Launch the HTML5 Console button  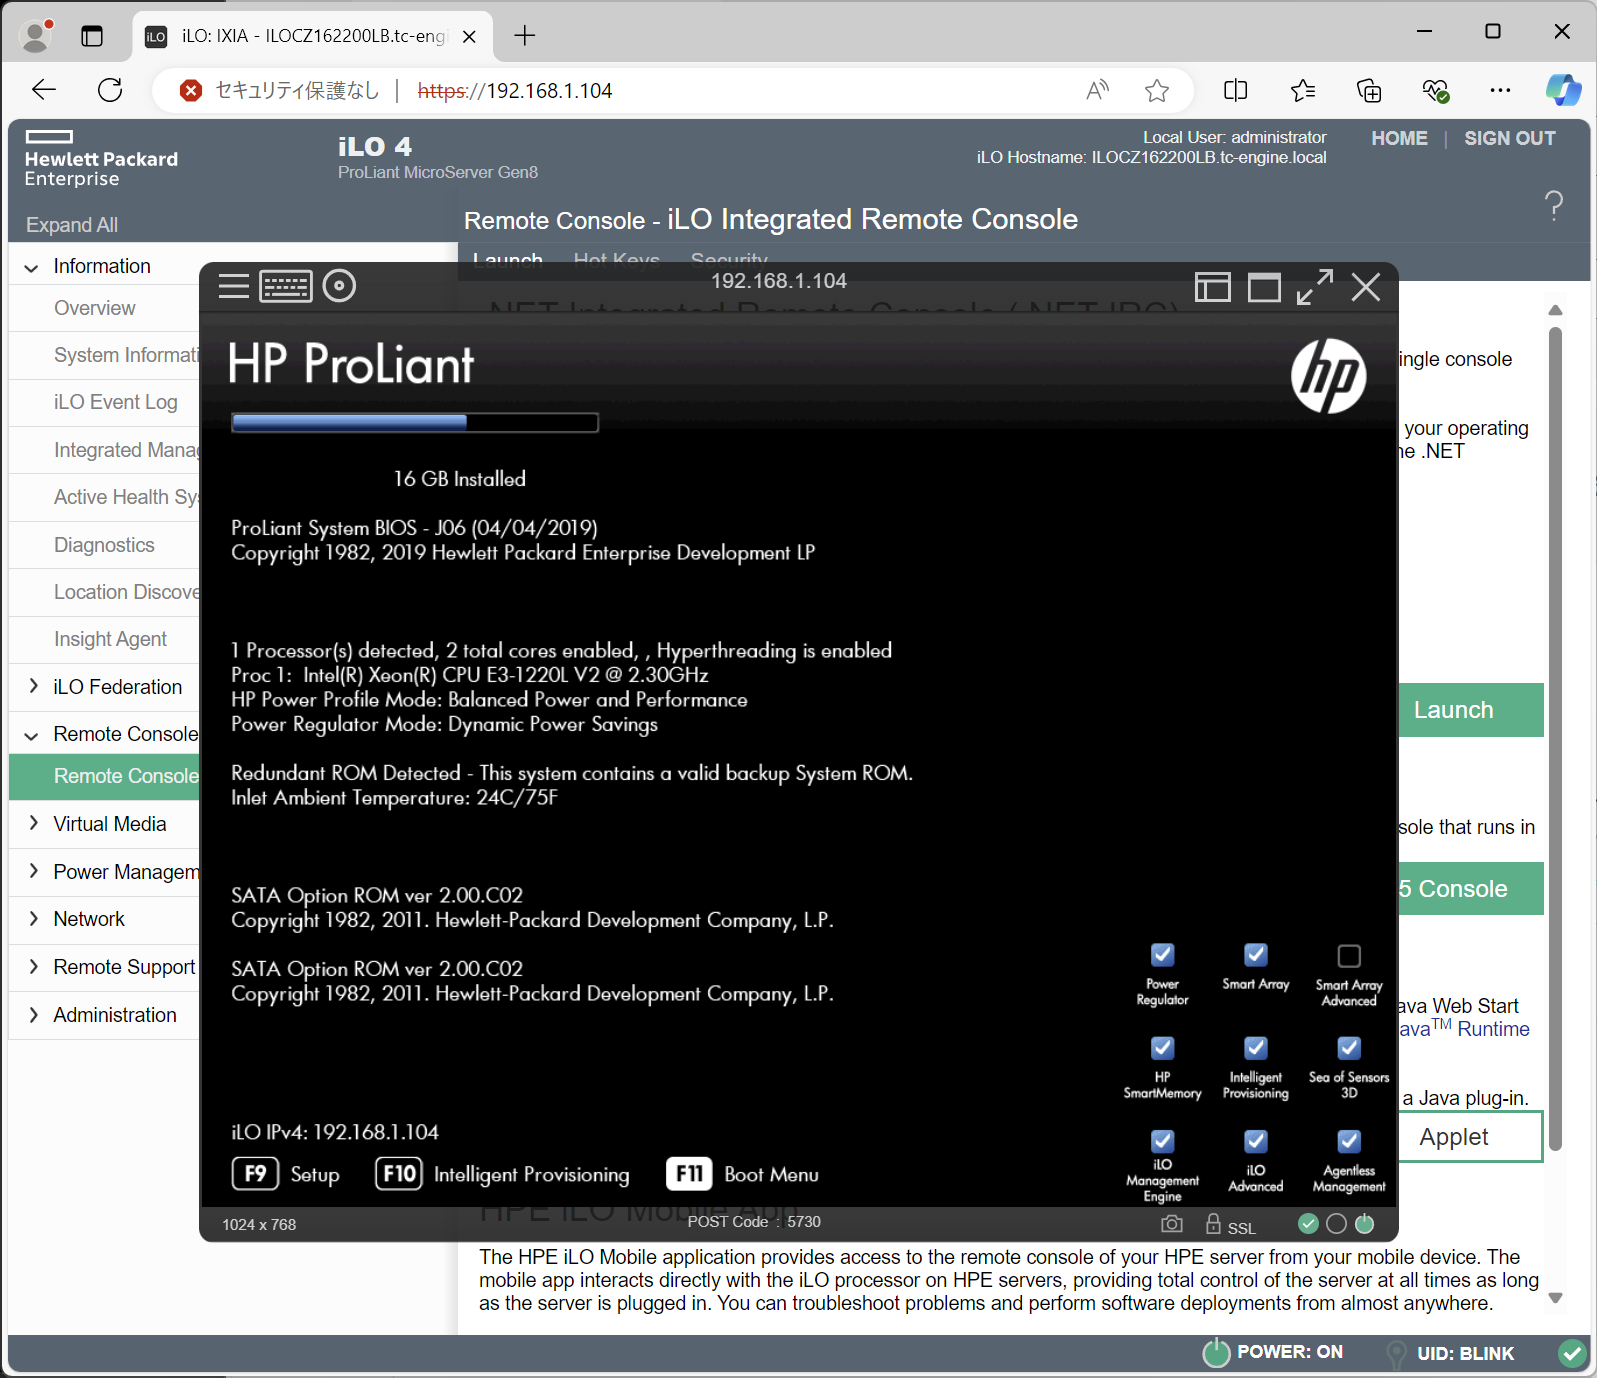pos(1470,889)
